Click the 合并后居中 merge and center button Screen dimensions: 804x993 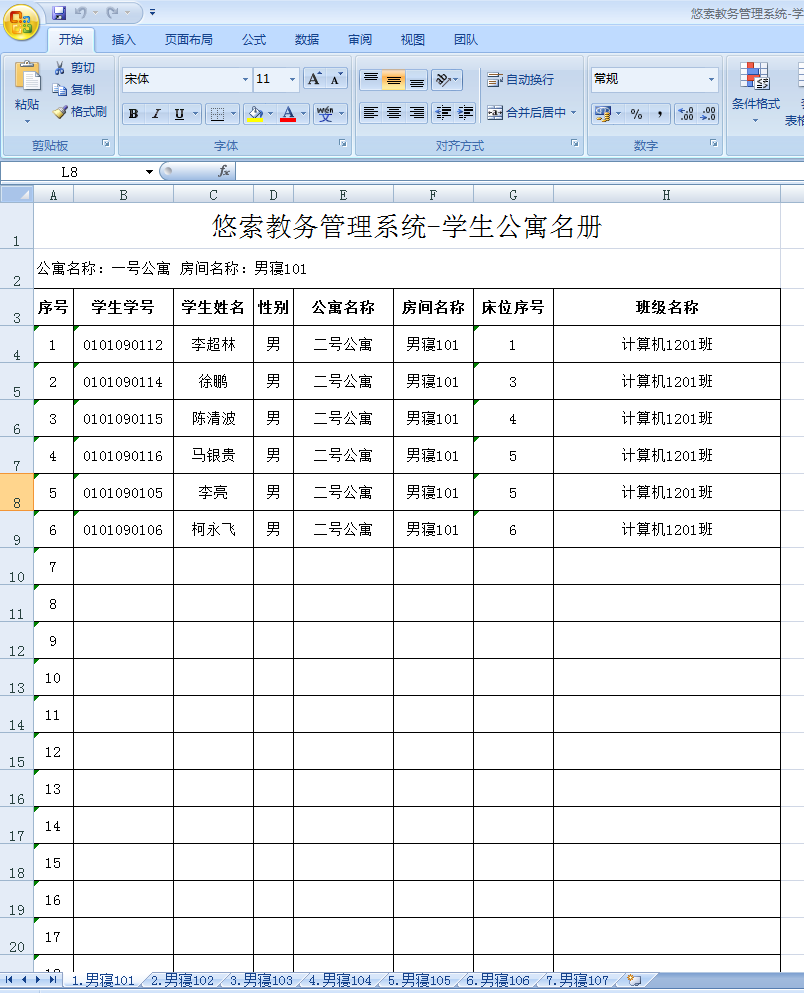pyautogui.click(x=526, y=113)
